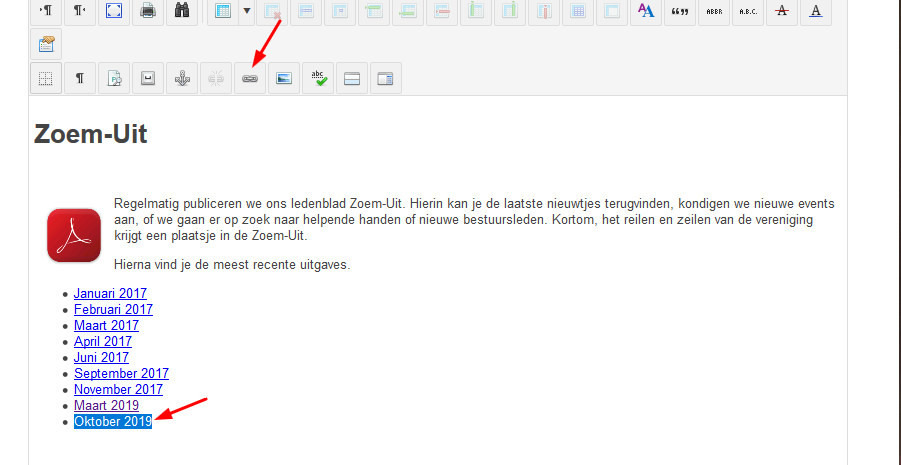This screenshot has height=465, width=901.
Task: Open the Januari 2017 link
Action: tap(110, 294)
